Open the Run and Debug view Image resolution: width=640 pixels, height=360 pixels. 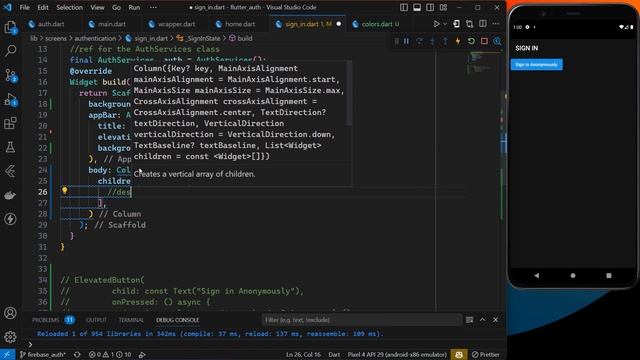(10, 99)
